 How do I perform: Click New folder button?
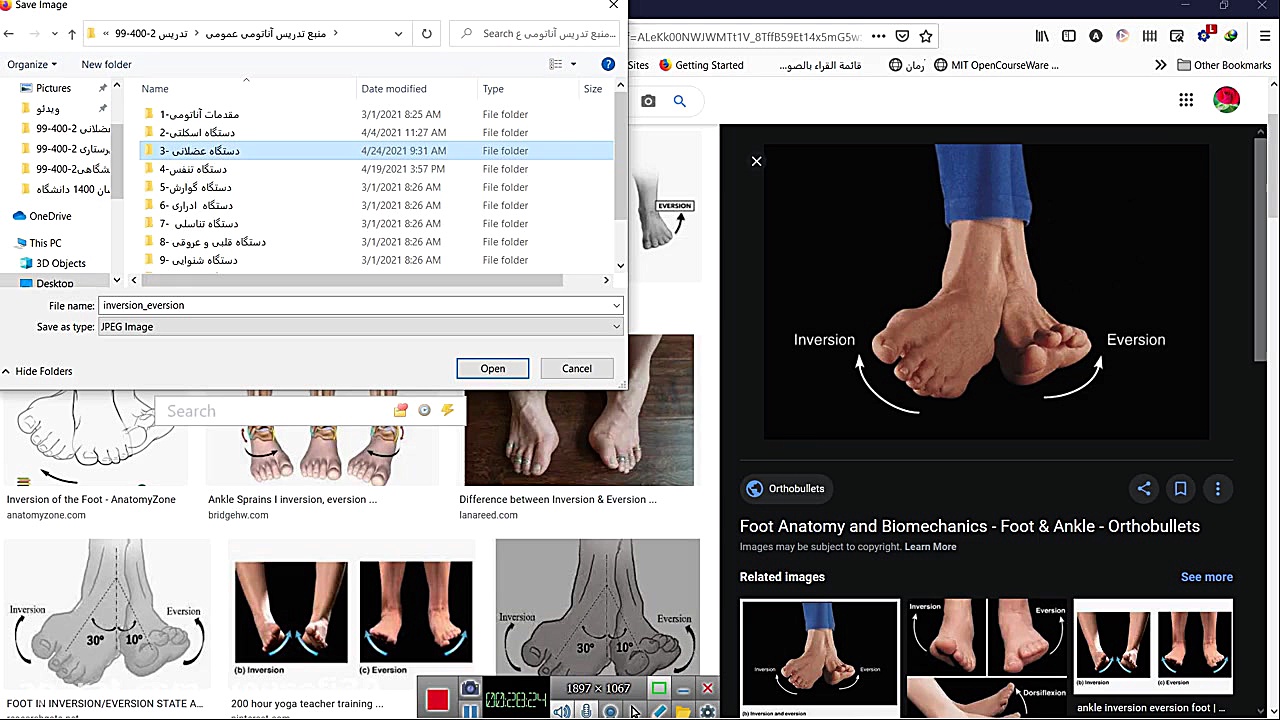coord(106,64)
